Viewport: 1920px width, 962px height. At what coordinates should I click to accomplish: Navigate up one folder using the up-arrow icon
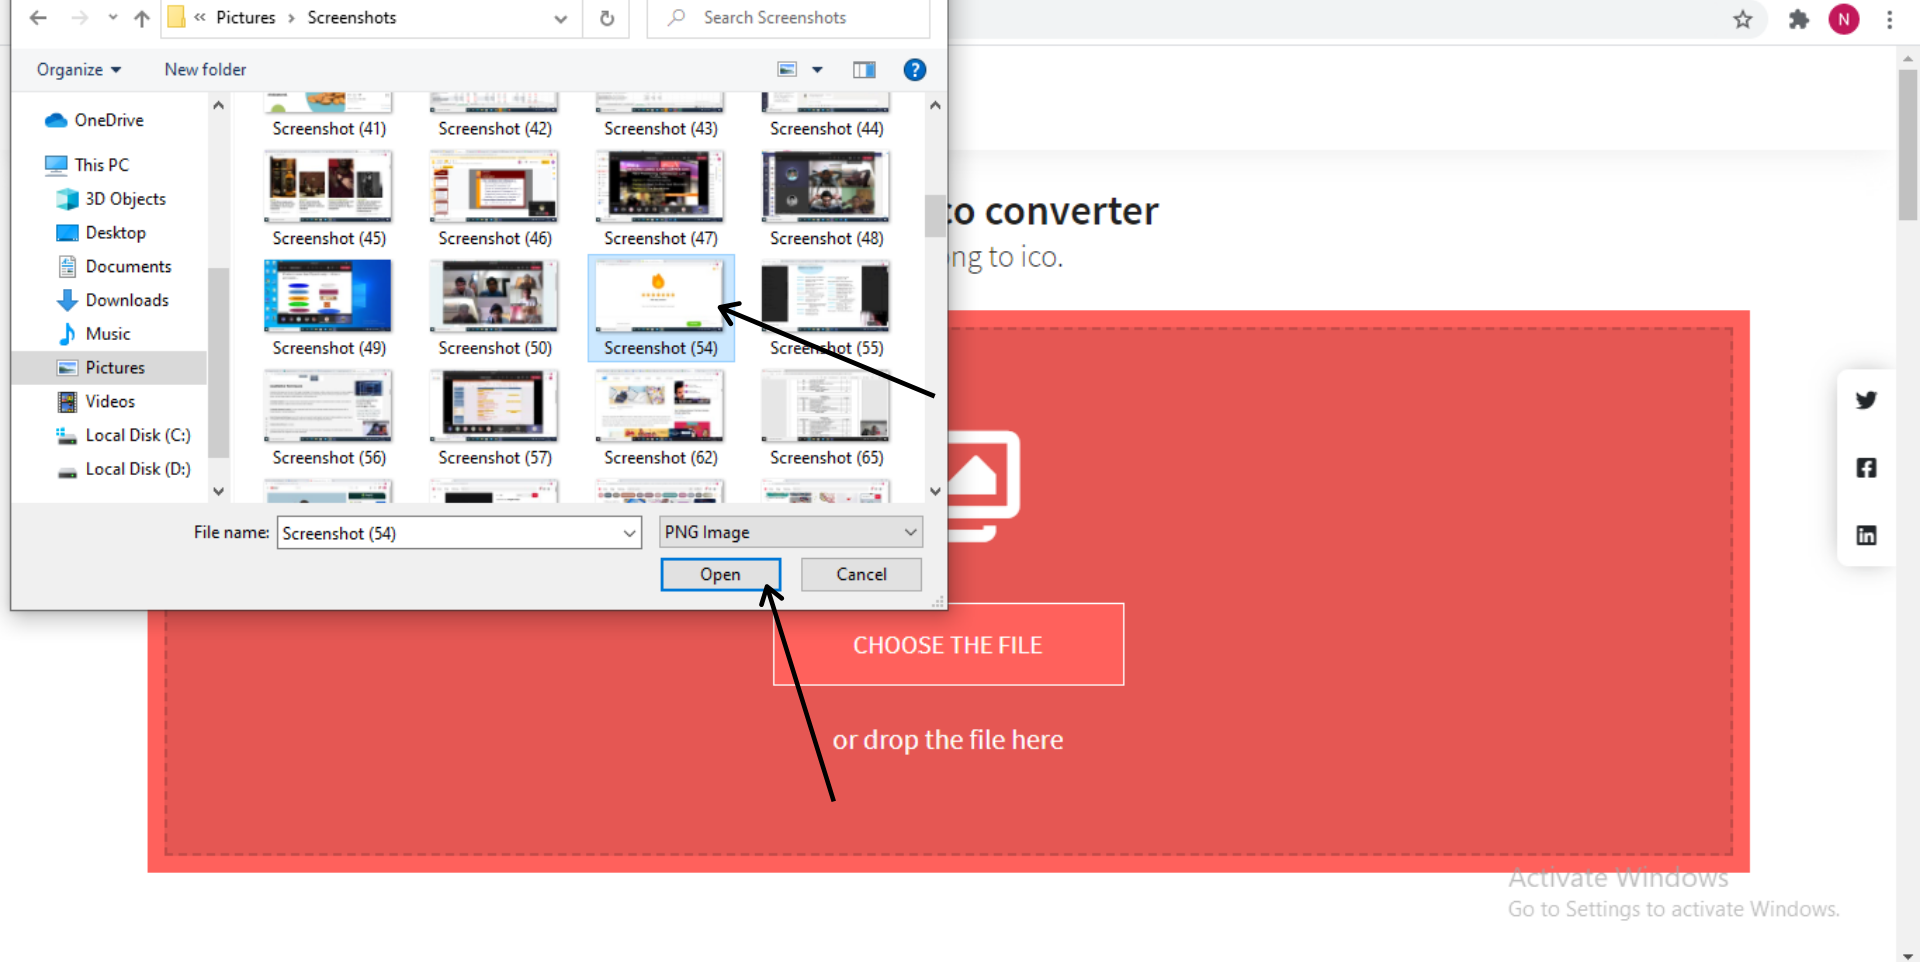[x=141, y=18]
